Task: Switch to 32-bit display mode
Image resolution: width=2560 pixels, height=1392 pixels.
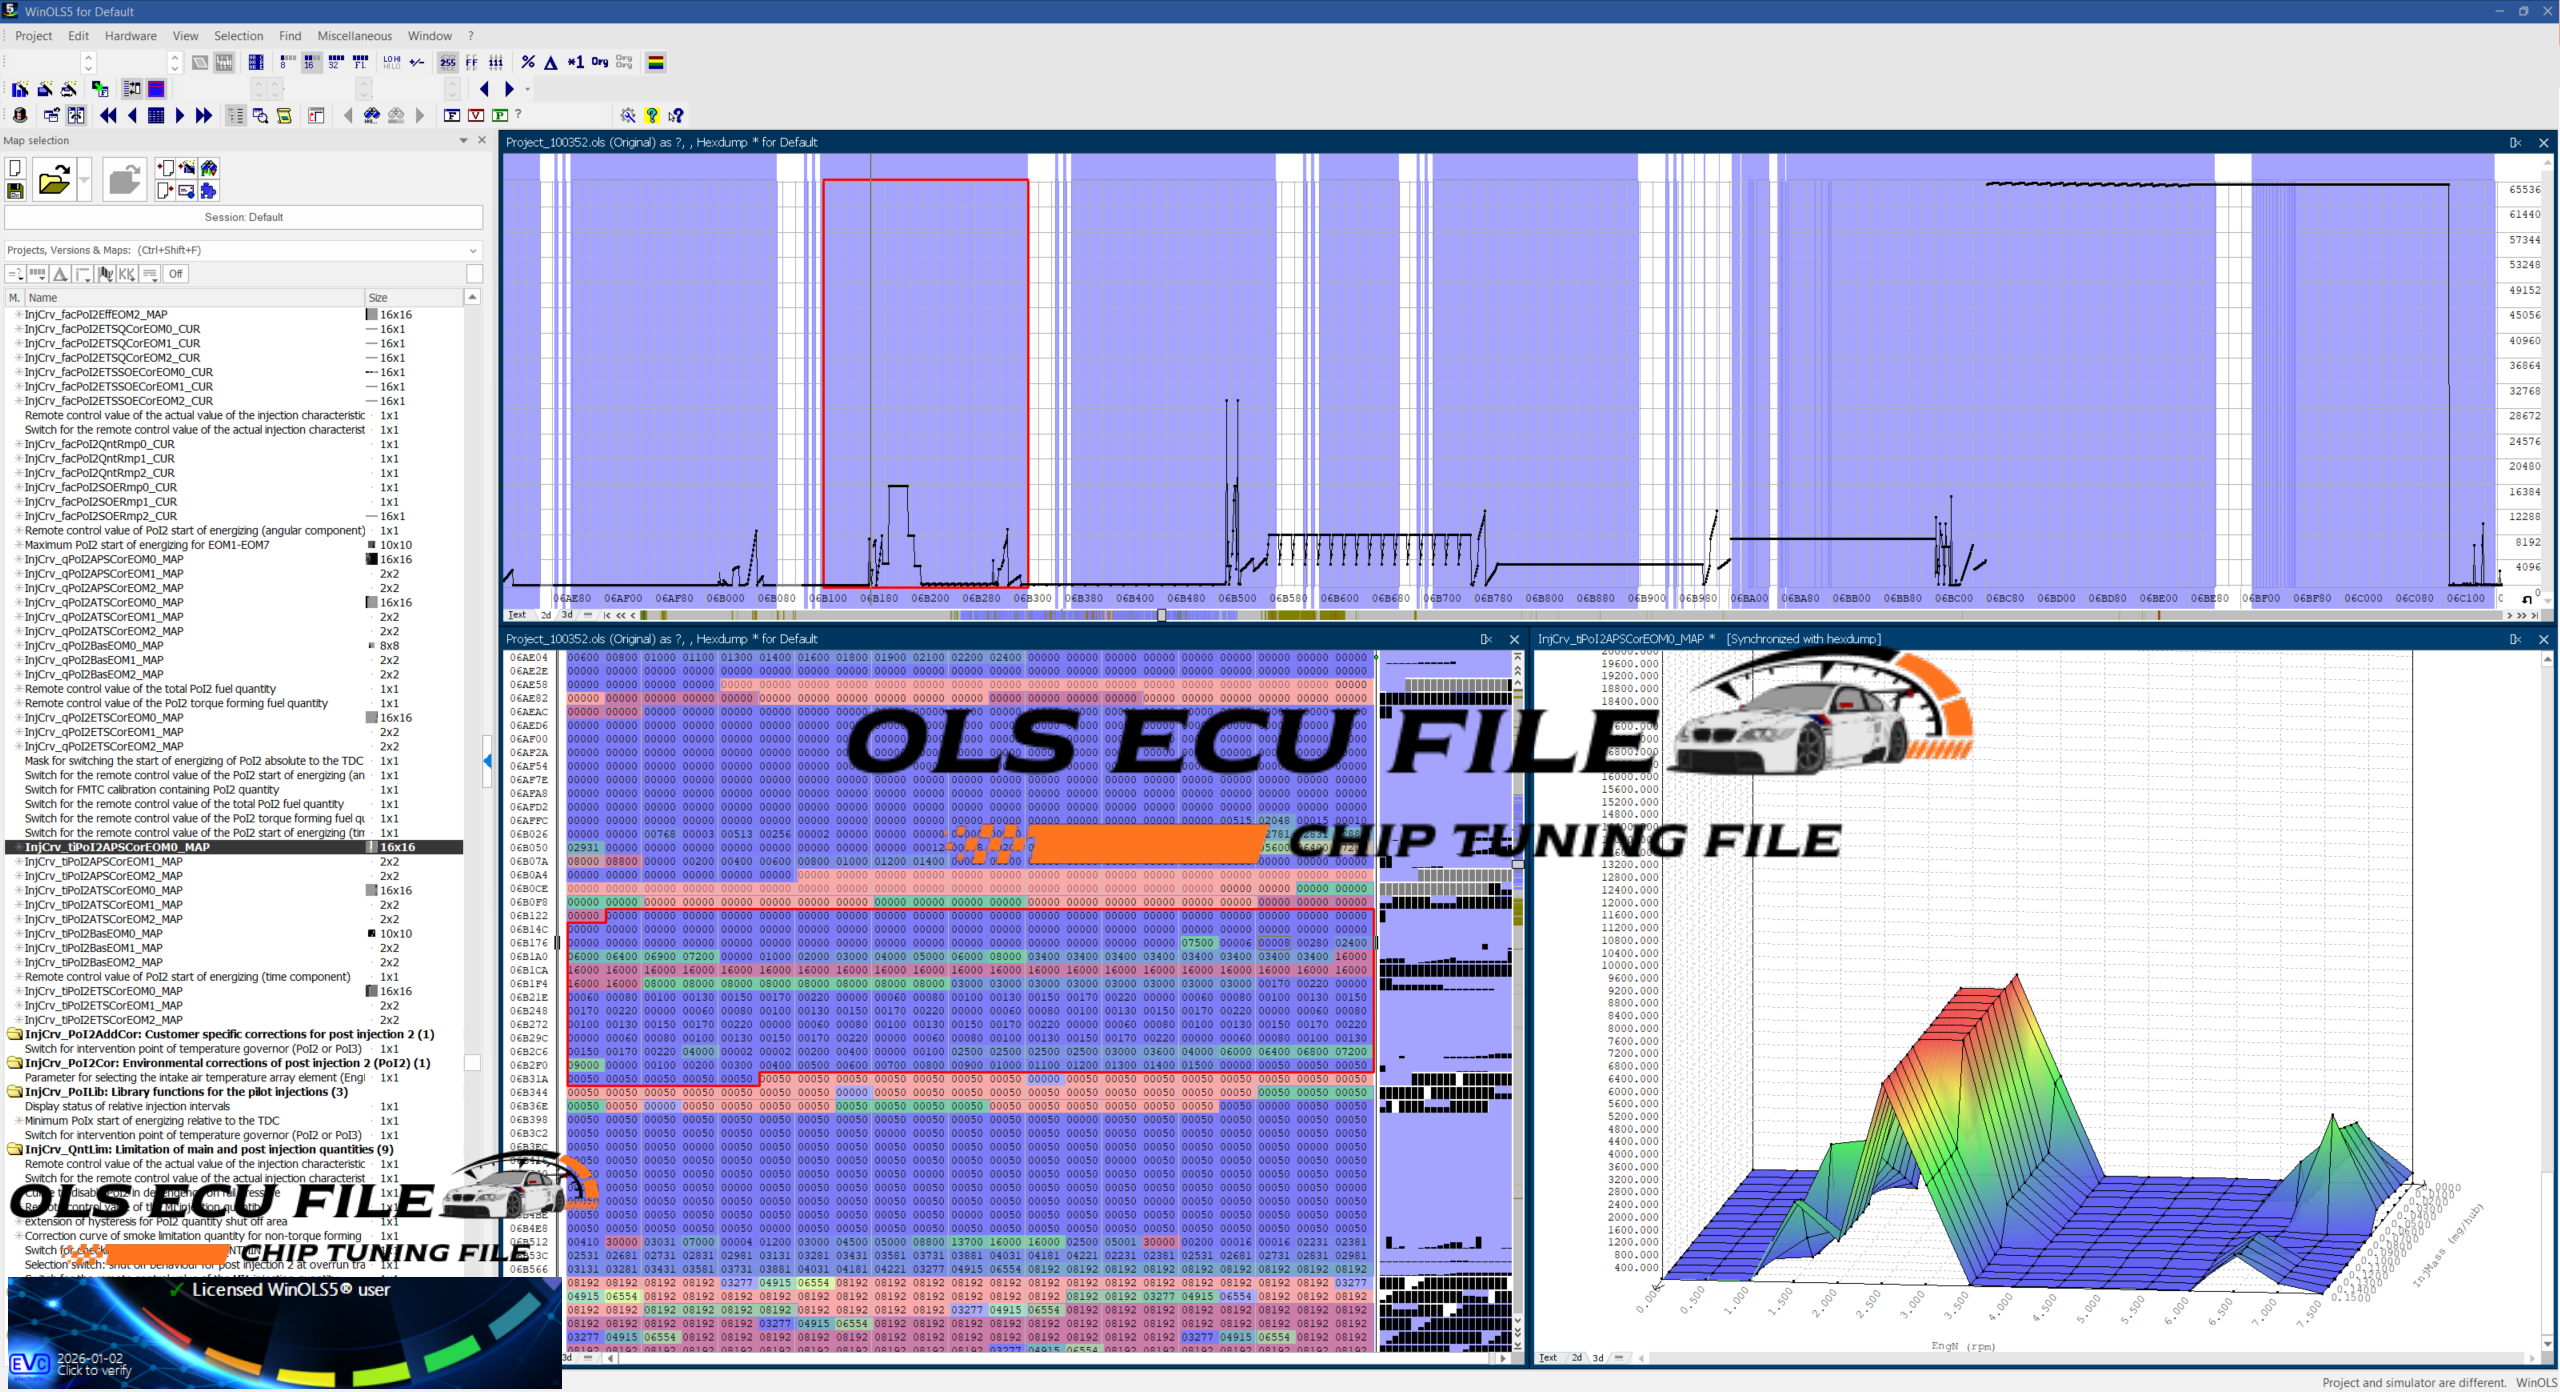Action: click(x=336, y=62)
